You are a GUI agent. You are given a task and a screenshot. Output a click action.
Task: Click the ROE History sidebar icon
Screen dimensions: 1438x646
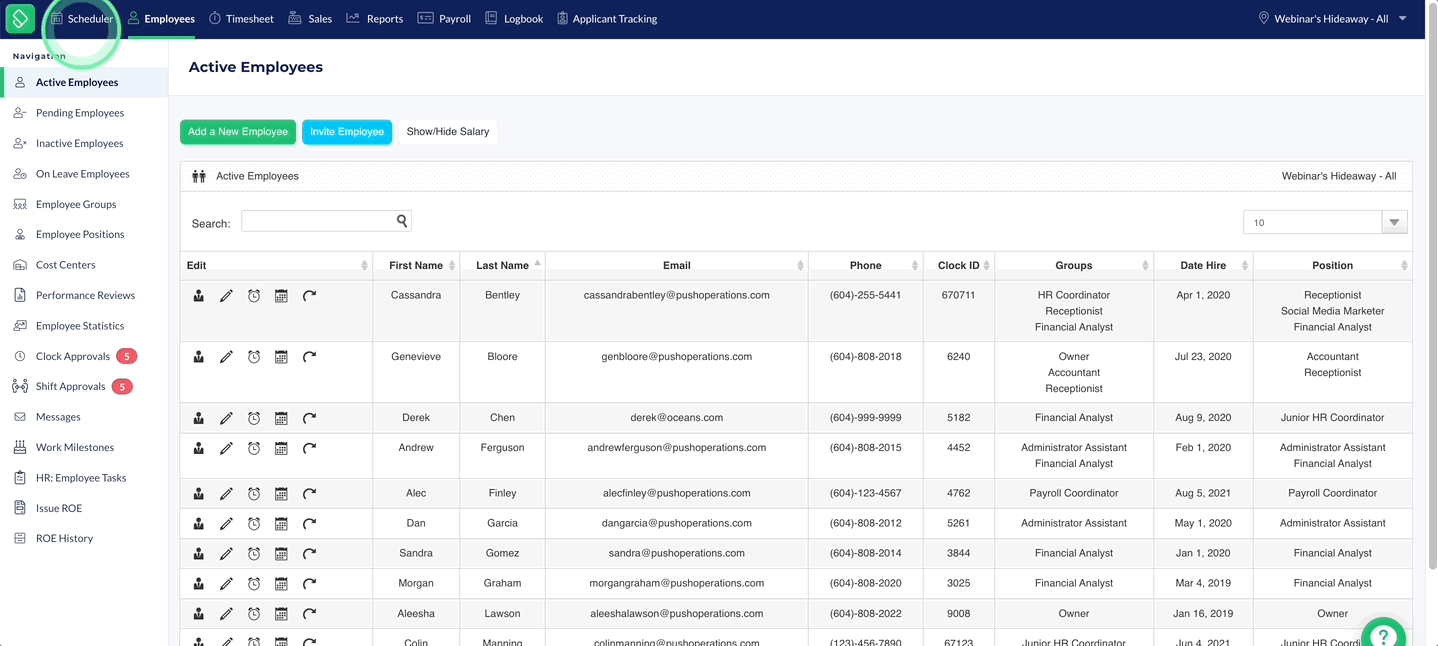coord(19,538)
